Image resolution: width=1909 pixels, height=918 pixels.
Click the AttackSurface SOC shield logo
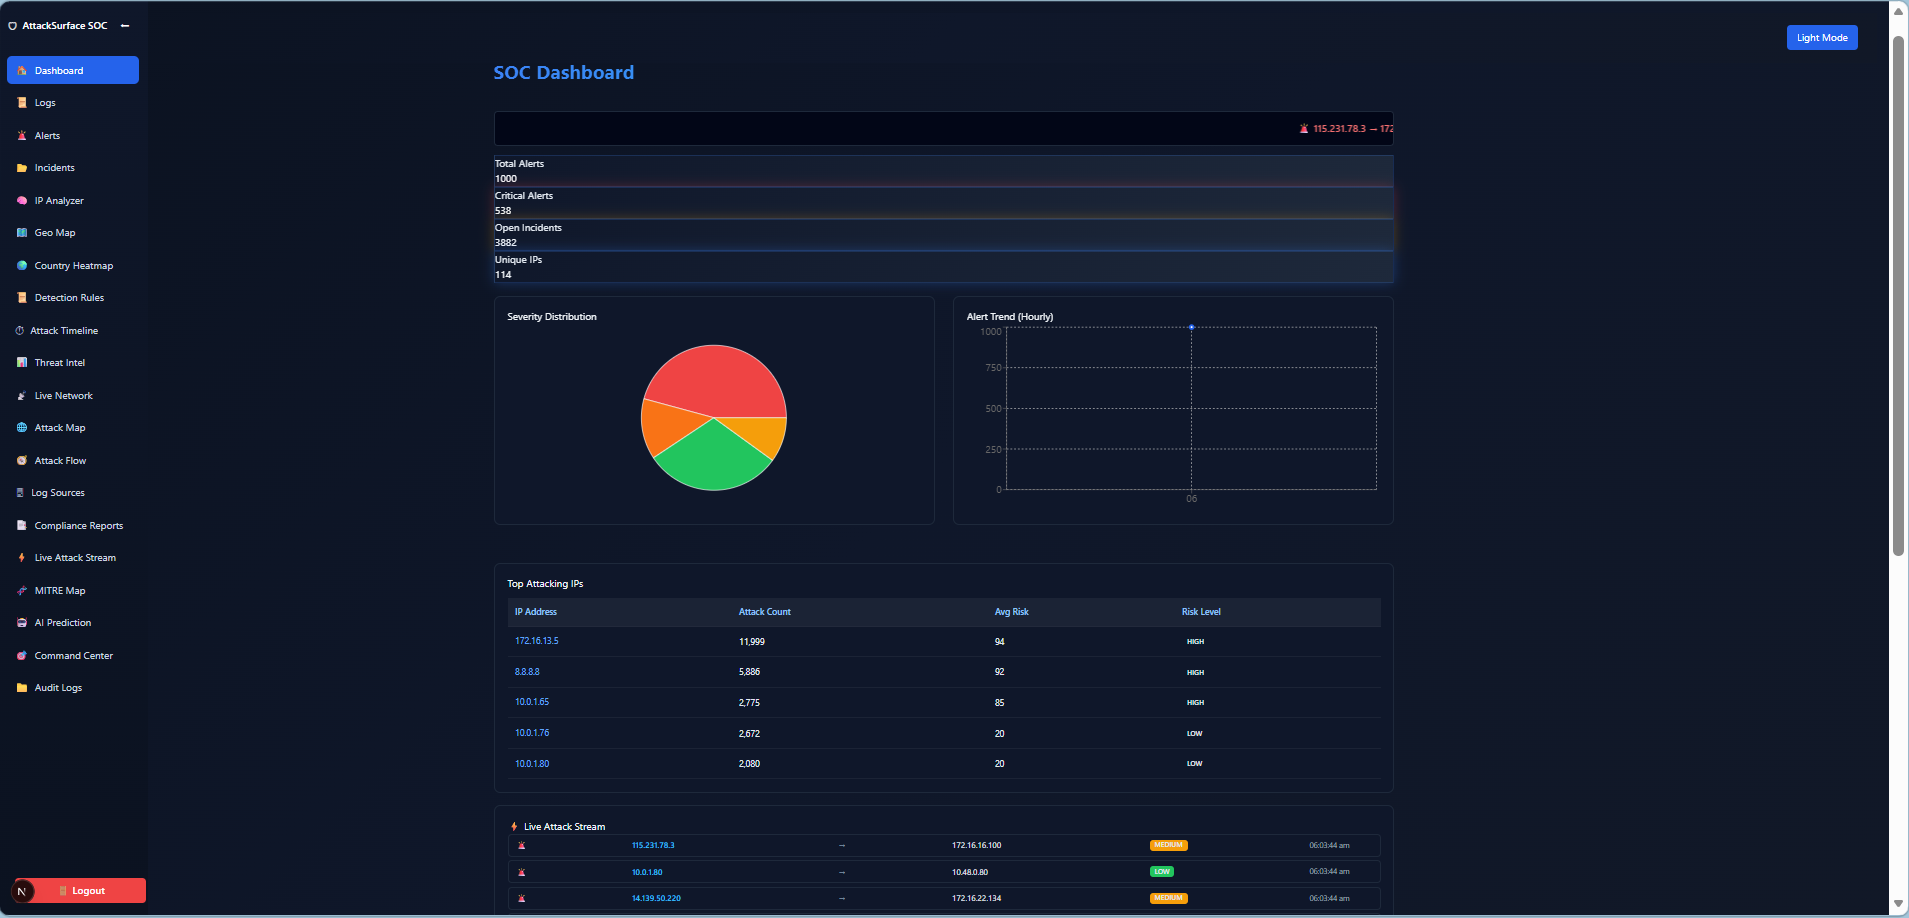(x=13, y=26)
